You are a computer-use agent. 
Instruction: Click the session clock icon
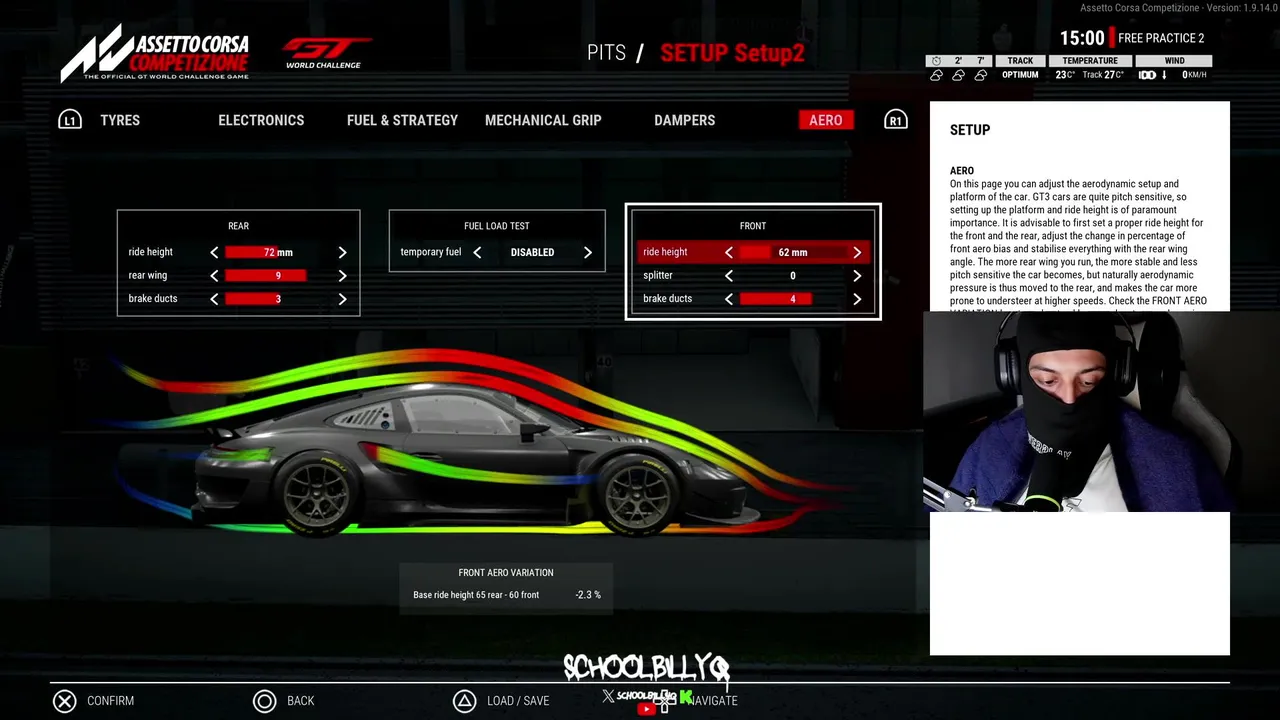(x=936, y=61)
